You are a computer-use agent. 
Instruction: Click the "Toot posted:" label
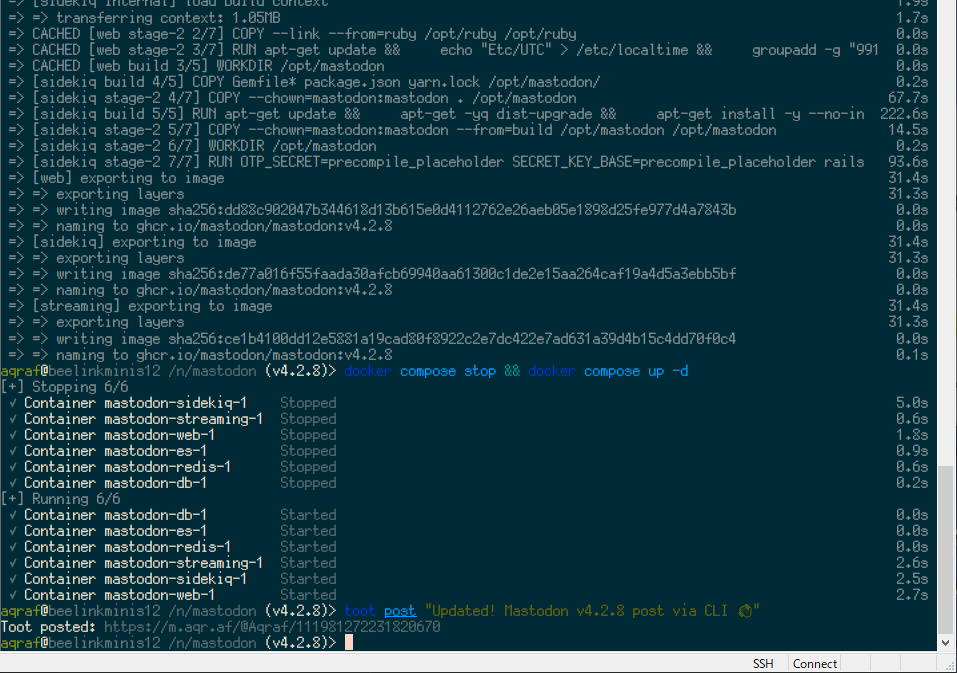click(48, 627)
